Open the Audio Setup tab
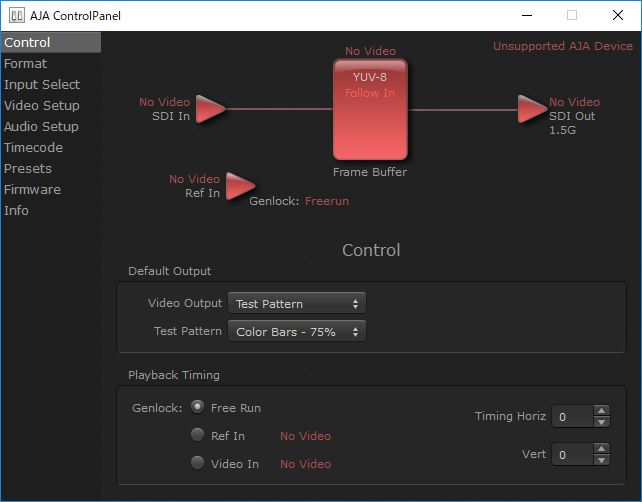Viewport: 642px width, 502px height. coord(51,127)
